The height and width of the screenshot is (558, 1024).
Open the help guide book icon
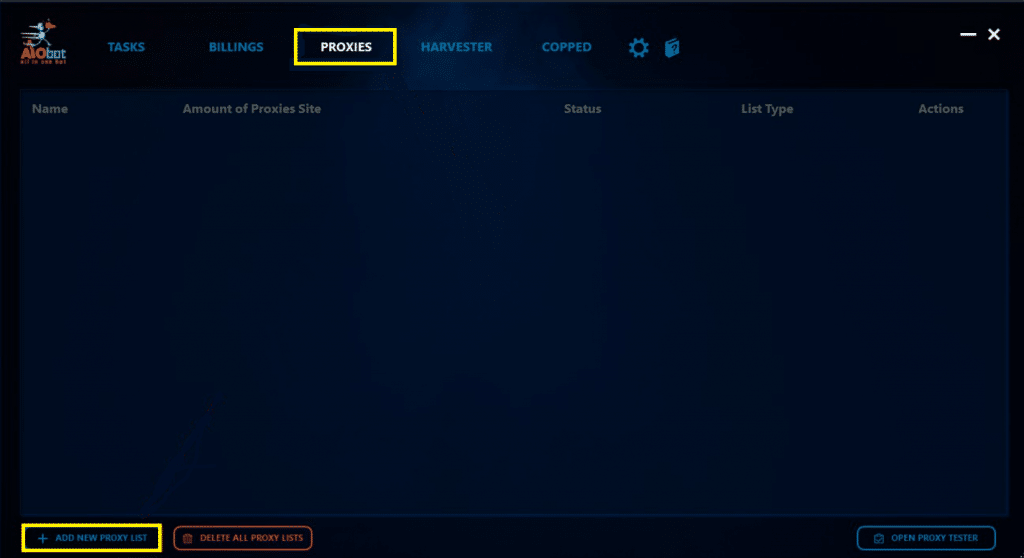coord(672,48)
